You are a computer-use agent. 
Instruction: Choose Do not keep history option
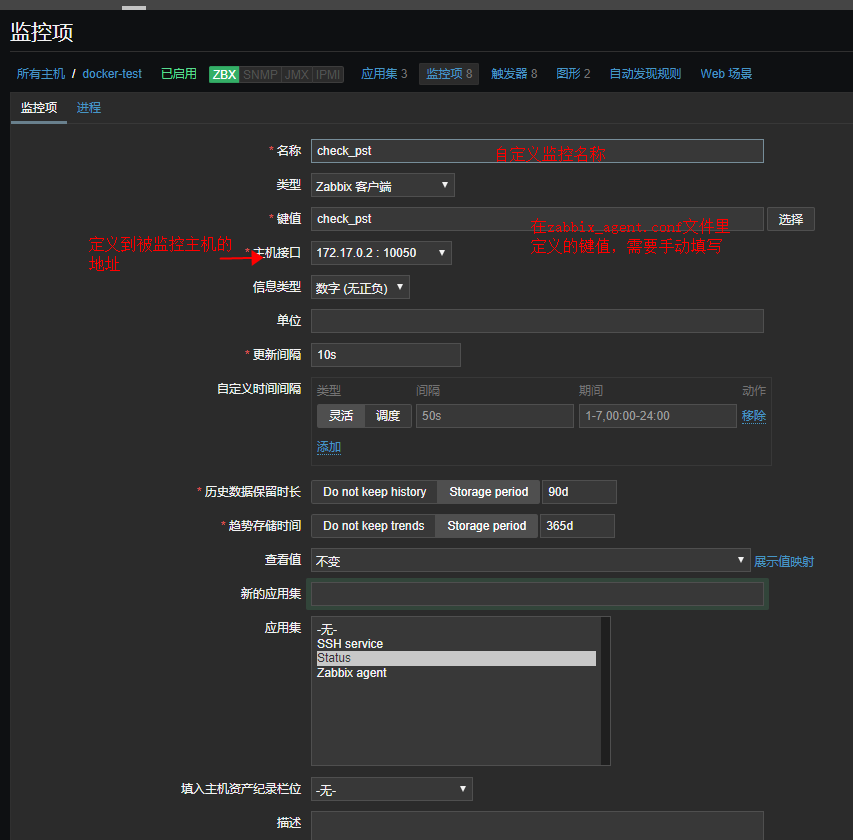click(x=374, y=492)
